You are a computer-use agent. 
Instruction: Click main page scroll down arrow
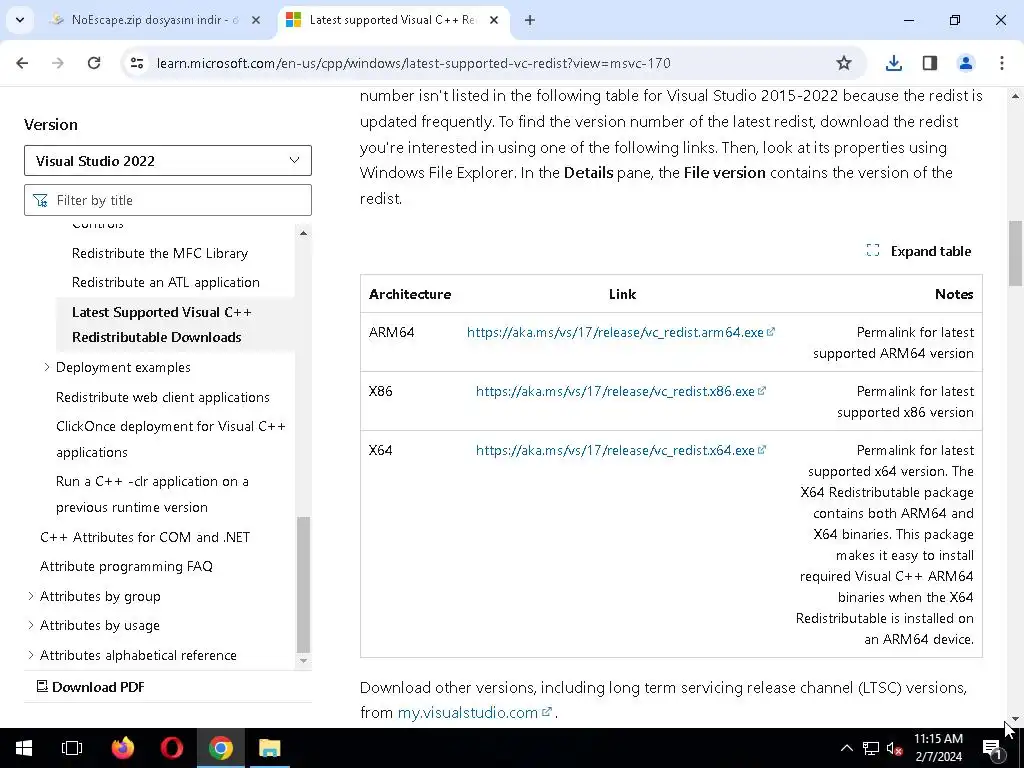tap(1015, 718)
